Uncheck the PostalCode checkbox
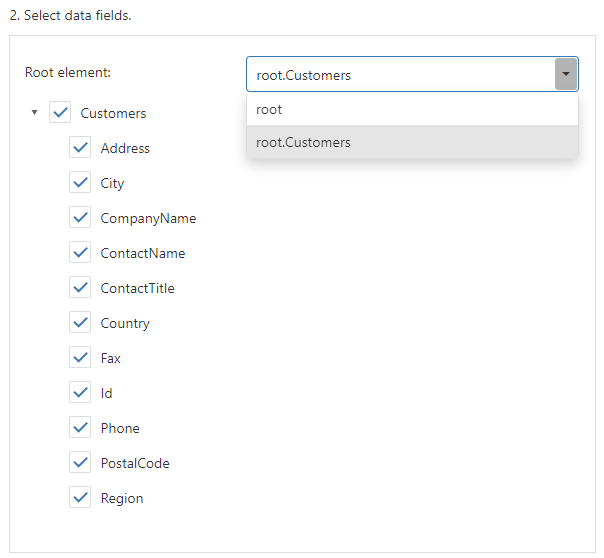Image resolution: width=604 pixels, height=558 pixels. pyautogui.click(x=80, y=463)
